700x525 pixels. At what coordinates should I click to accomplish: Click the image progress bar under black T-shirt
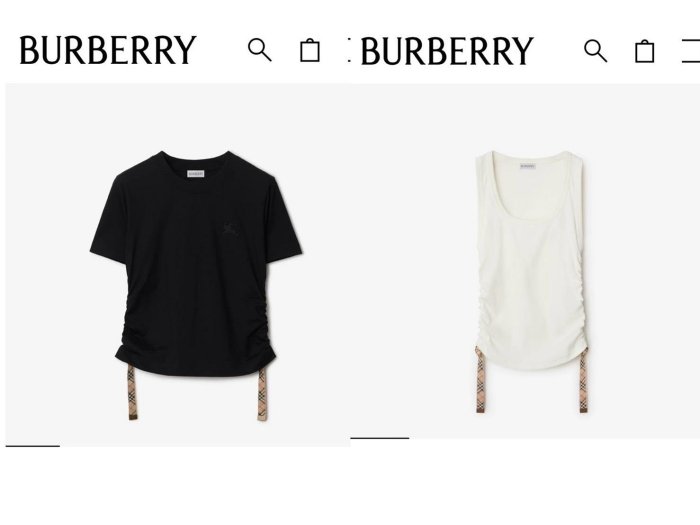pyautogui.click(x=33, y=446)
